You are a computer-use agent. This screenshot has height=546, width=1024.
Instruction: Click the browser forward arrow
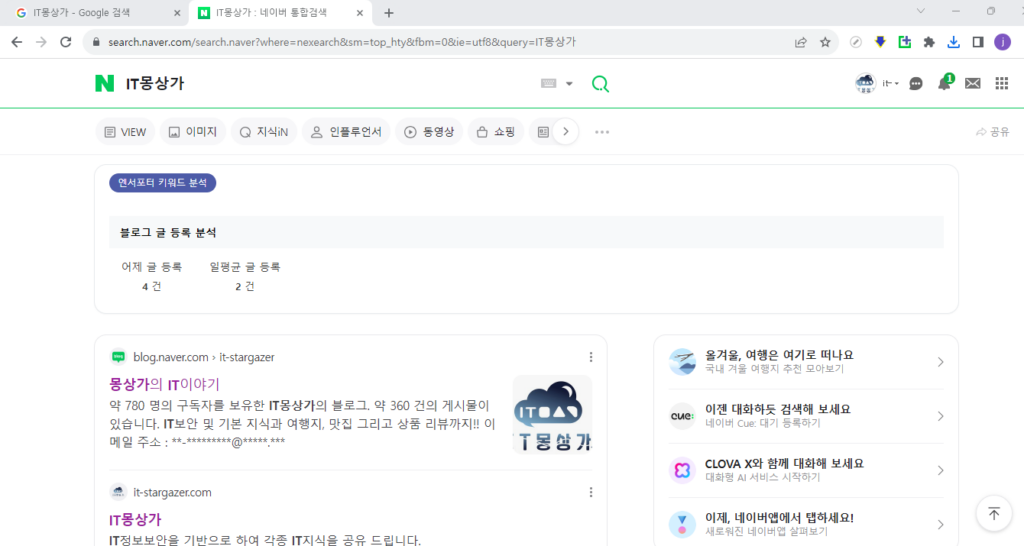[41, 42]
